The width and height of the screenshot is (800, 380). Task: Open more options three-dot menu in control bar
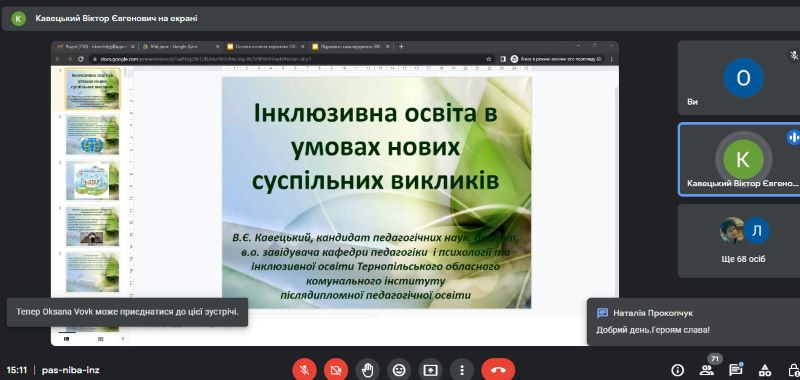(462, 370)
